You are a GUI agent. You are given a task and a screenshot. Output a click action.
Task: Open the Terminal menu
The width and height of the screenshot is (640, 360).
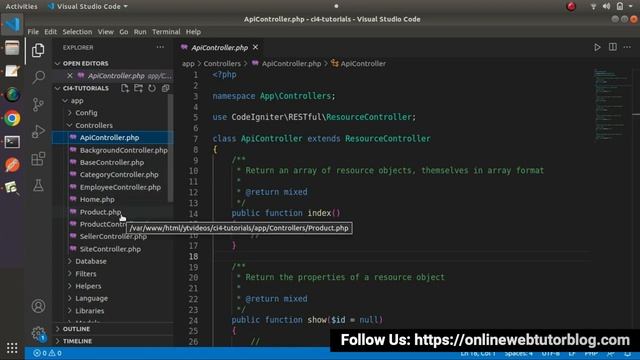[166, 32]
